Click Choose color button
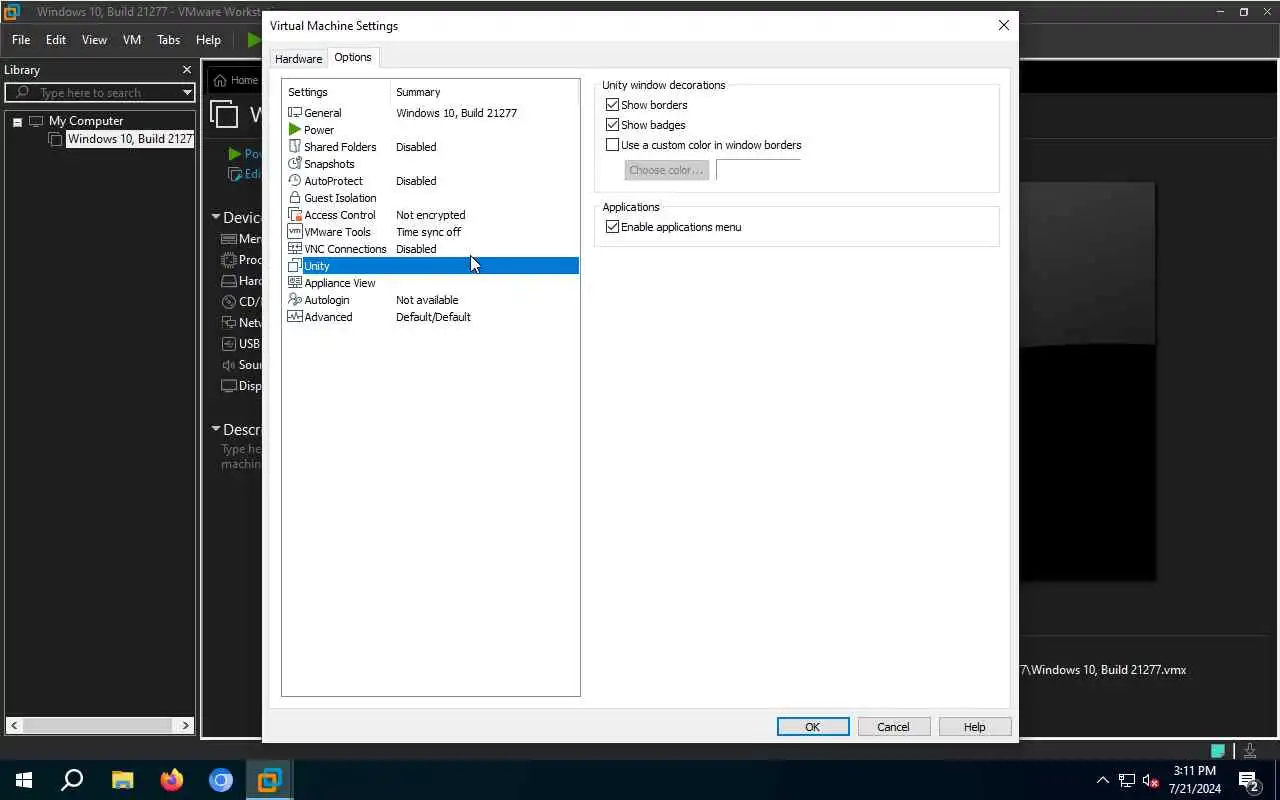This screenshot has width=1280, height=800. tap(667, 170)
